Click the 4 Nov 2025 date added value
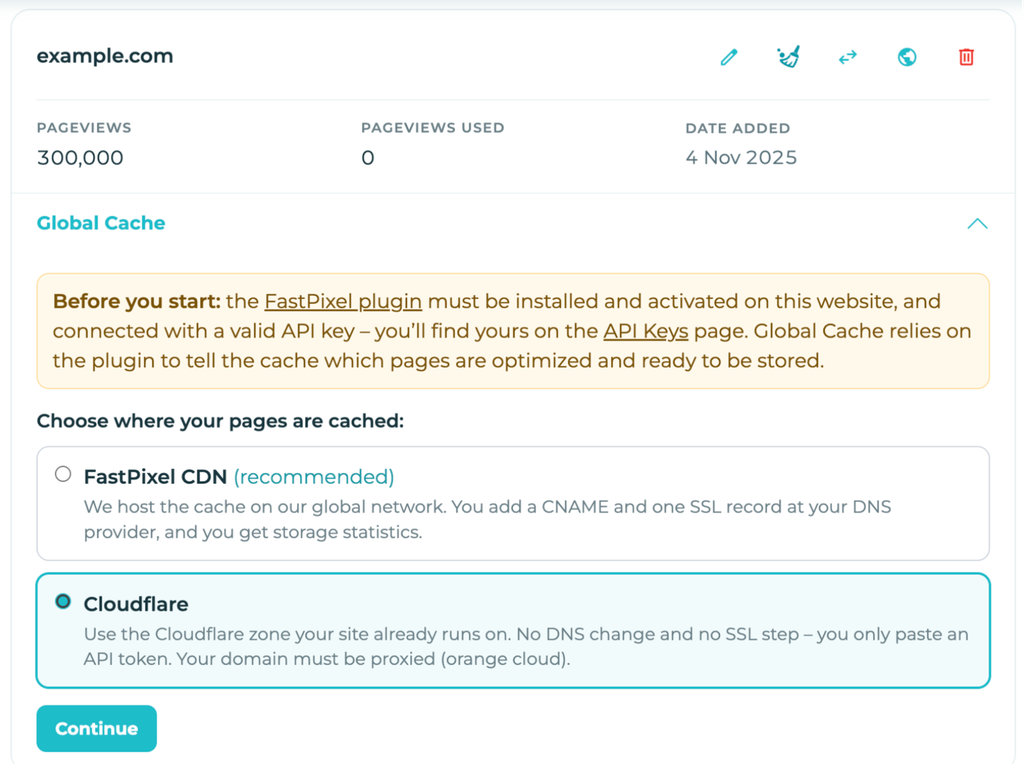The height and width of the screenshot is (764, 1024). [x=741, y=158]
